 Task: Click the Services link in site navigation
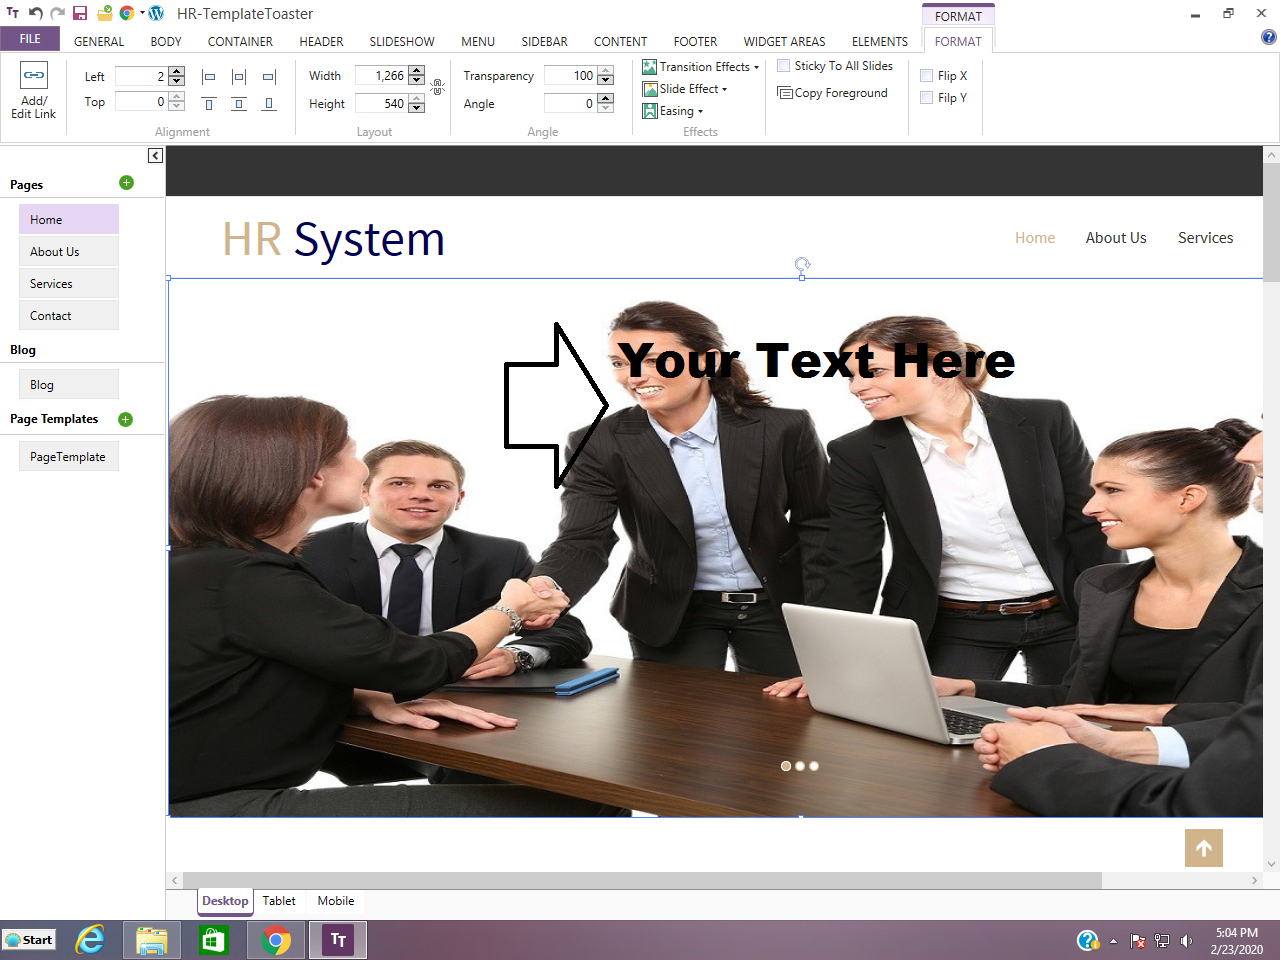[1205, 238]
